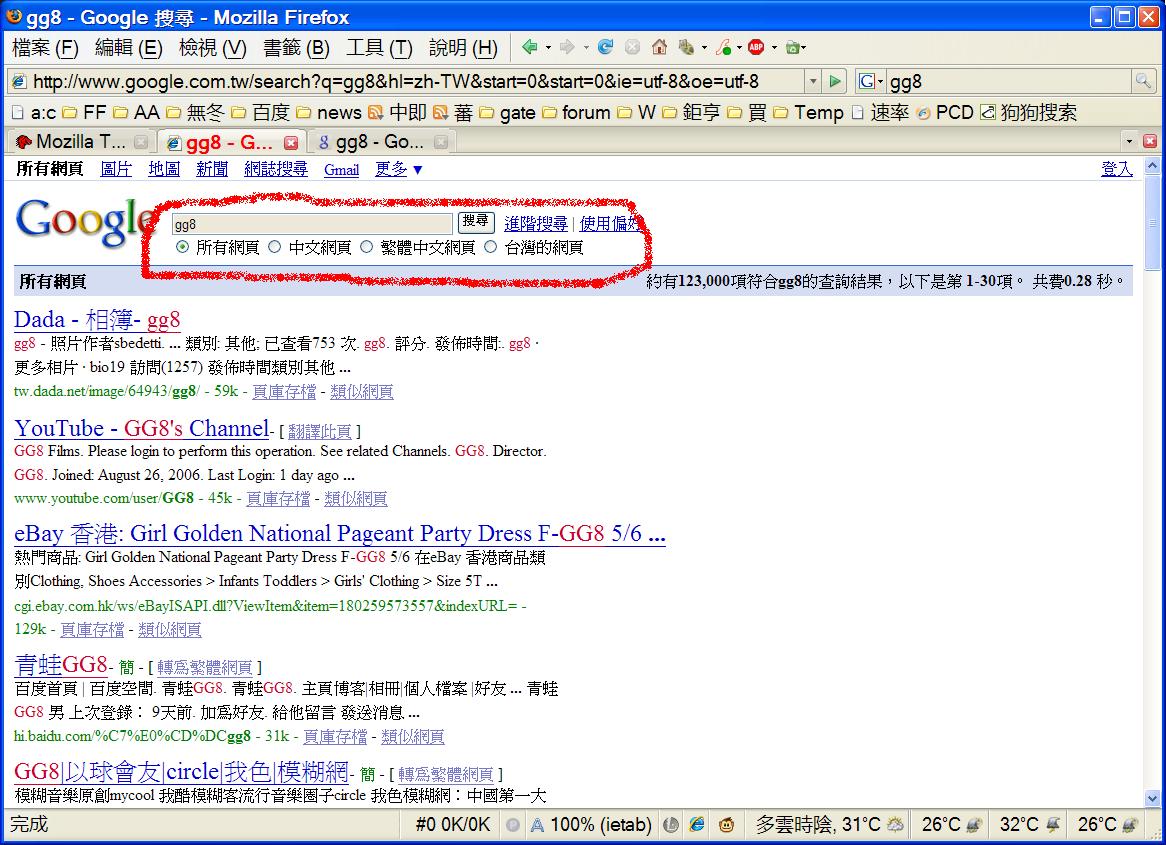Reload the page with the refresh icon
The height and width of the screenshot is (845, 1166).
[x=605, y=47]
